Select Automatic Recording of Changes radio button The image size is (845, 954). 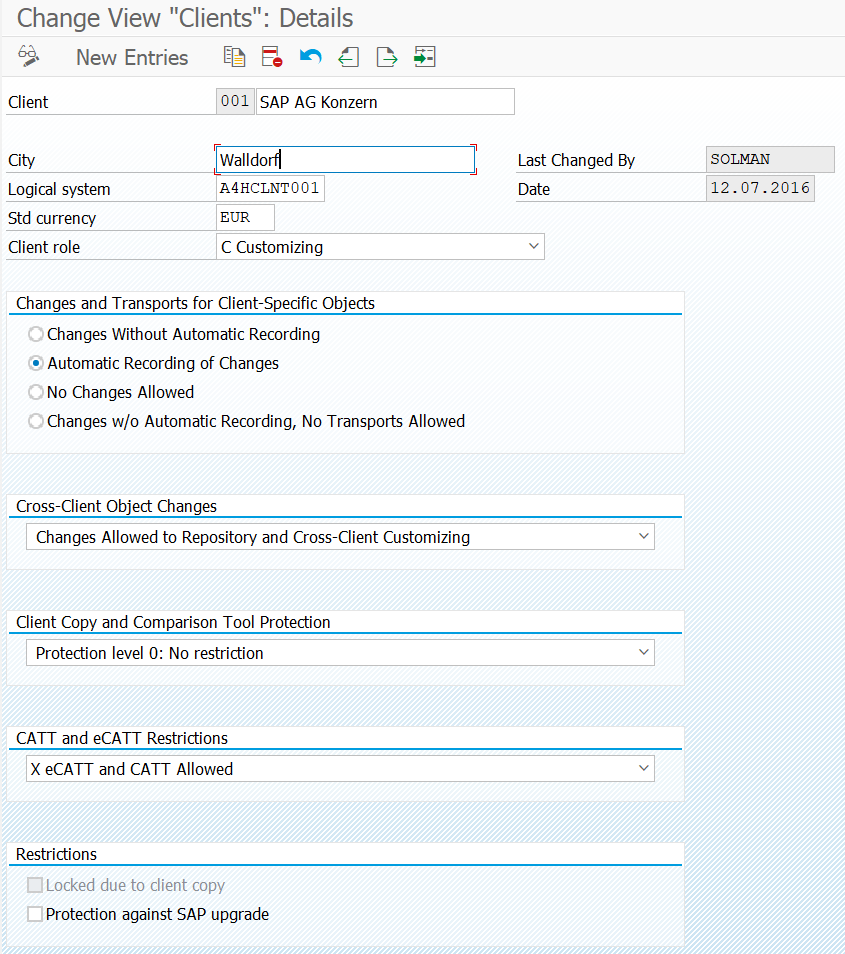37,363
